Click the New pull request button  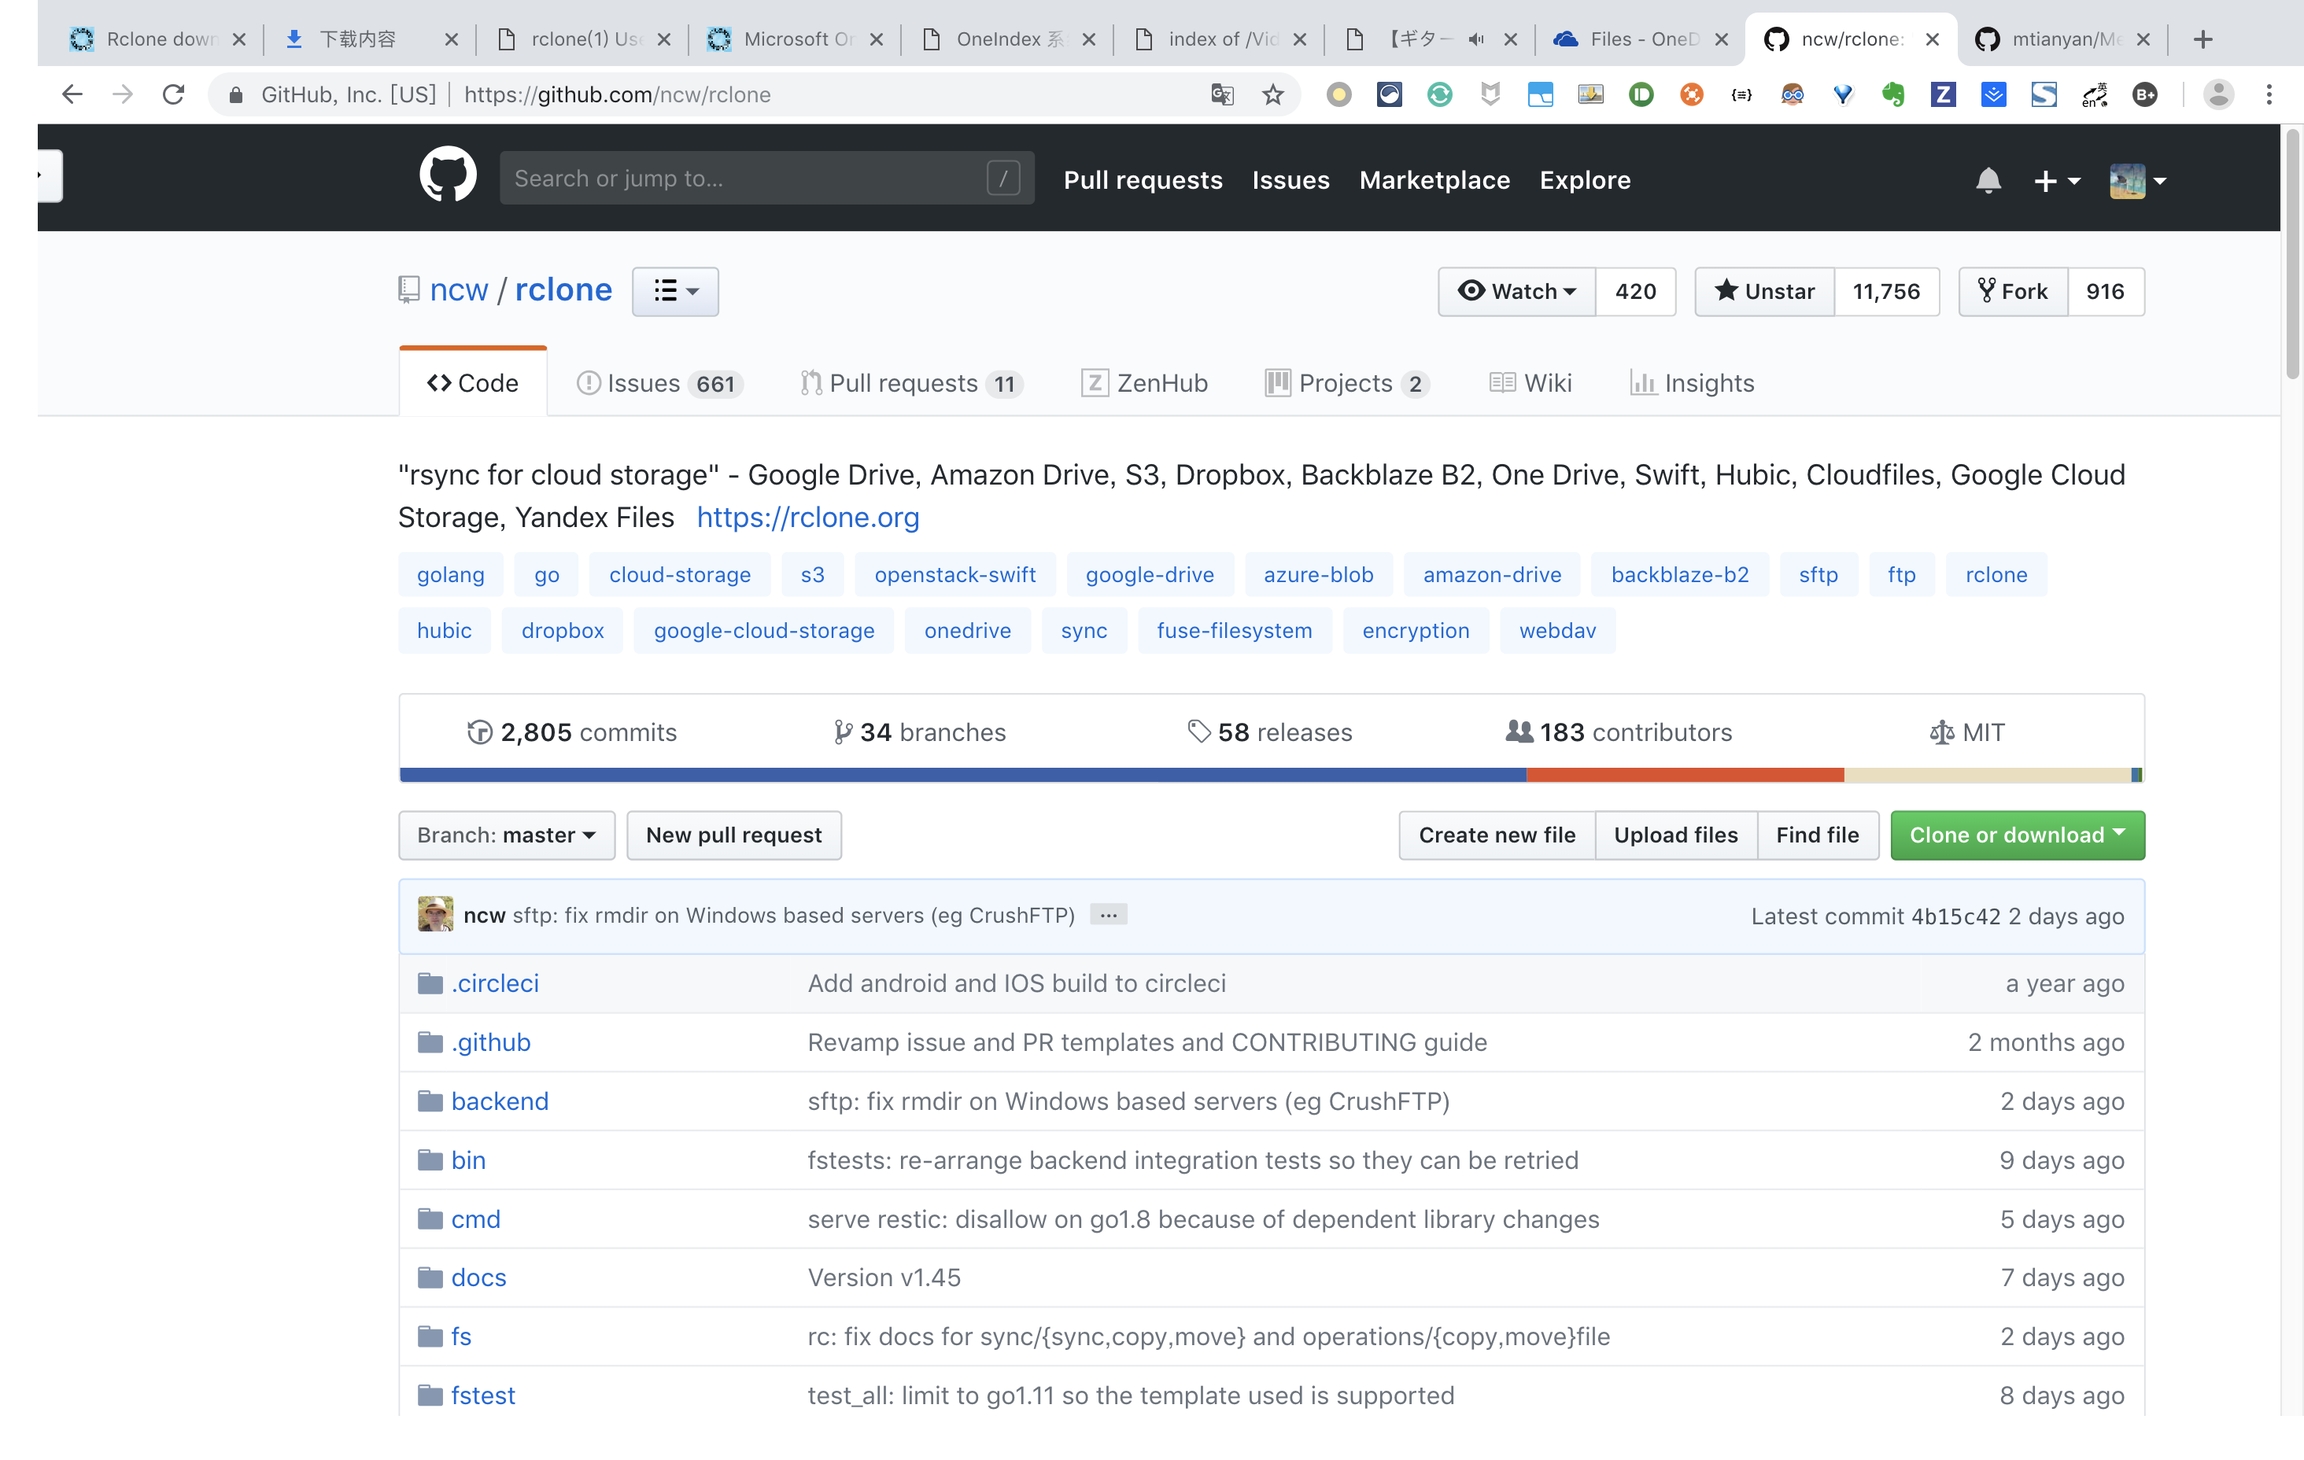[x=733, y=835]
